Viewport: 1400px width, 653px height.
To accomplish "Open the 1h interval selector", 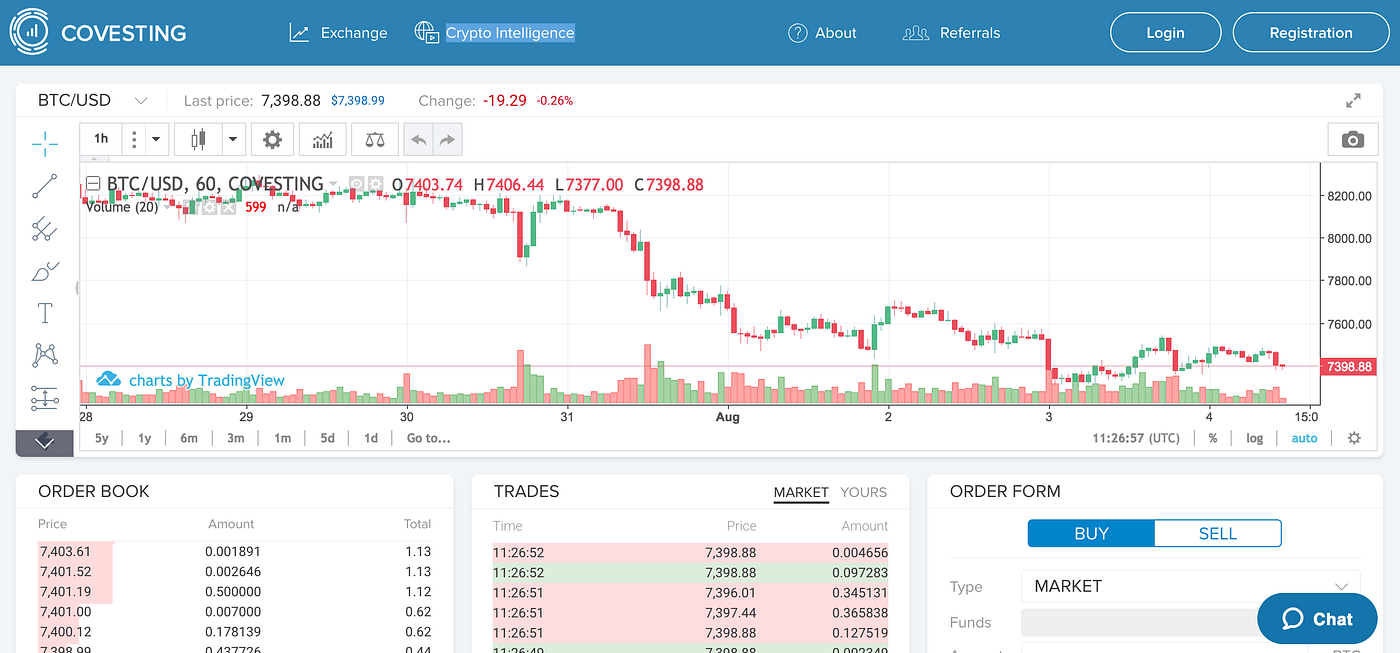I will pos(101,140).
